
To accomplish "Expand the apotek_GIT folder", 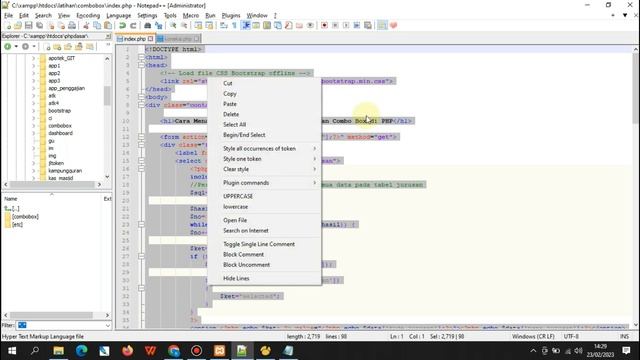I will pos(33,58).
